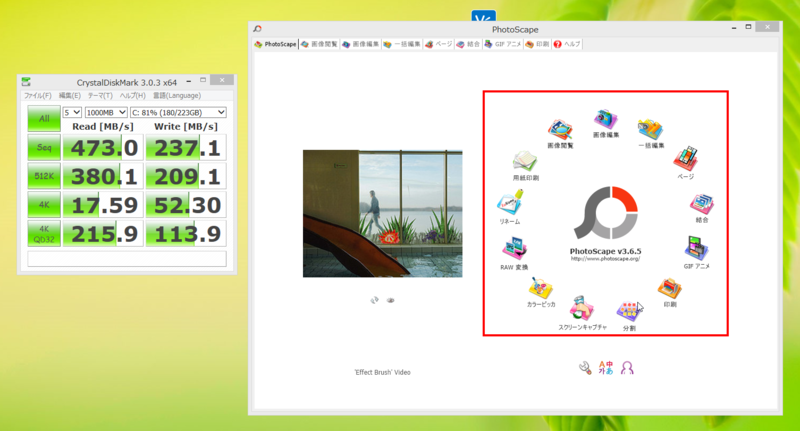Expand the test count dropdown showing 5
This screenshot has height=431, width=800.
pos(72,112)
